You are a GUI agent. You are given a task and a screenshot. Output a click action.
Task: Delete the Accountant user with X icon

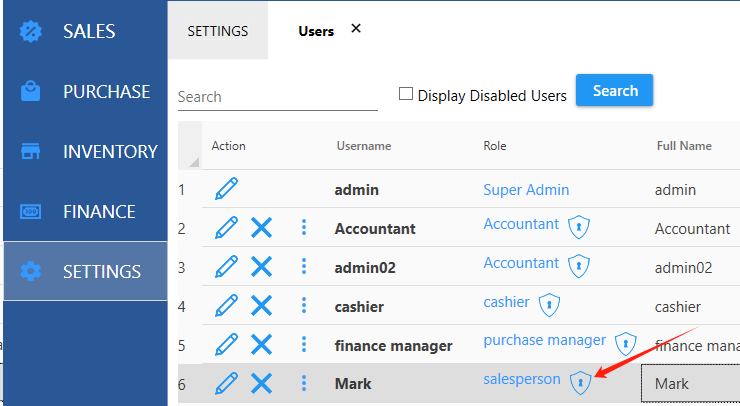pyautogui.click(x=261, y=228)
